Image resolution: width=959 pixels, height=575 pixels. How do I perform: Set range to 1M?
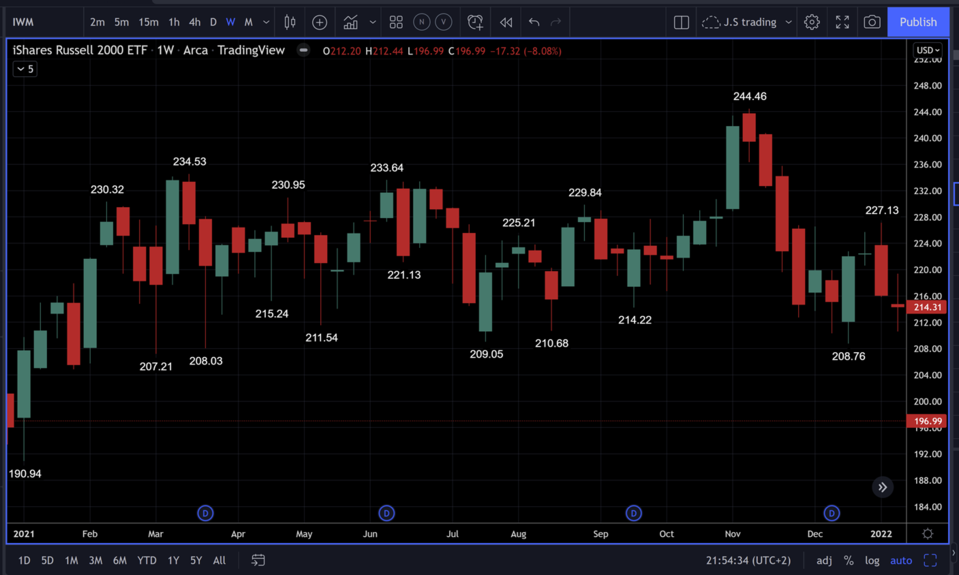pos(72,560)
